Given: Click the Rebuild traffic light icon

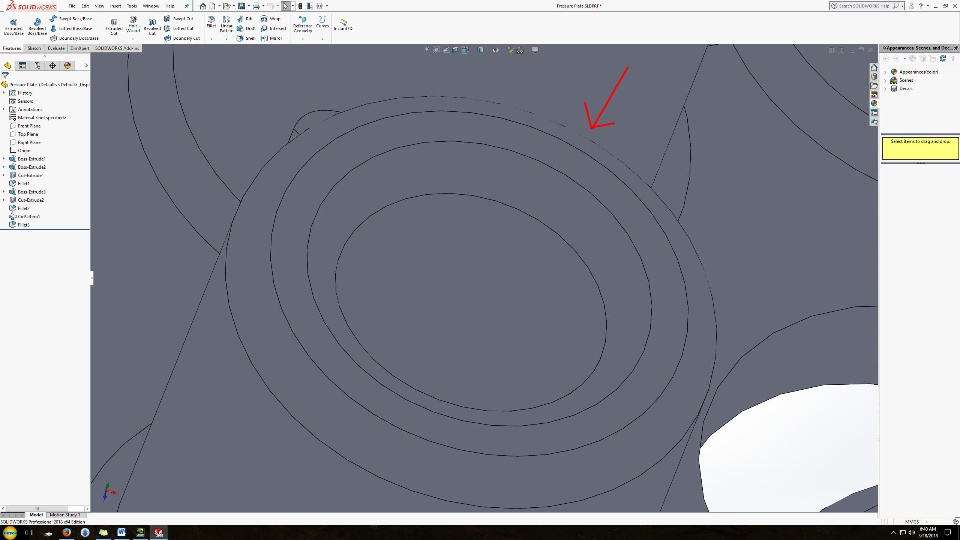Looking at the screenshot, I should point(300,6).
